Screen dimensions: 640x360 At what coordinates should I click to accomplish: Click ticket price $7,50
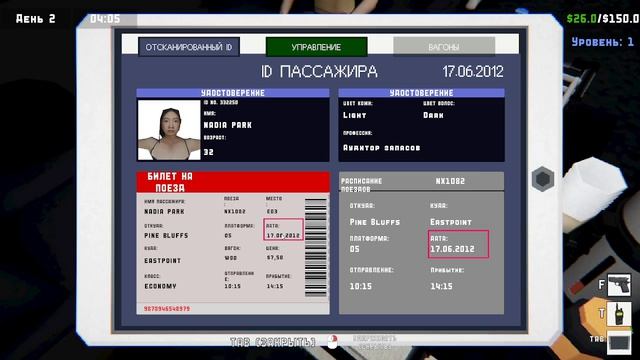coord(275,258)
